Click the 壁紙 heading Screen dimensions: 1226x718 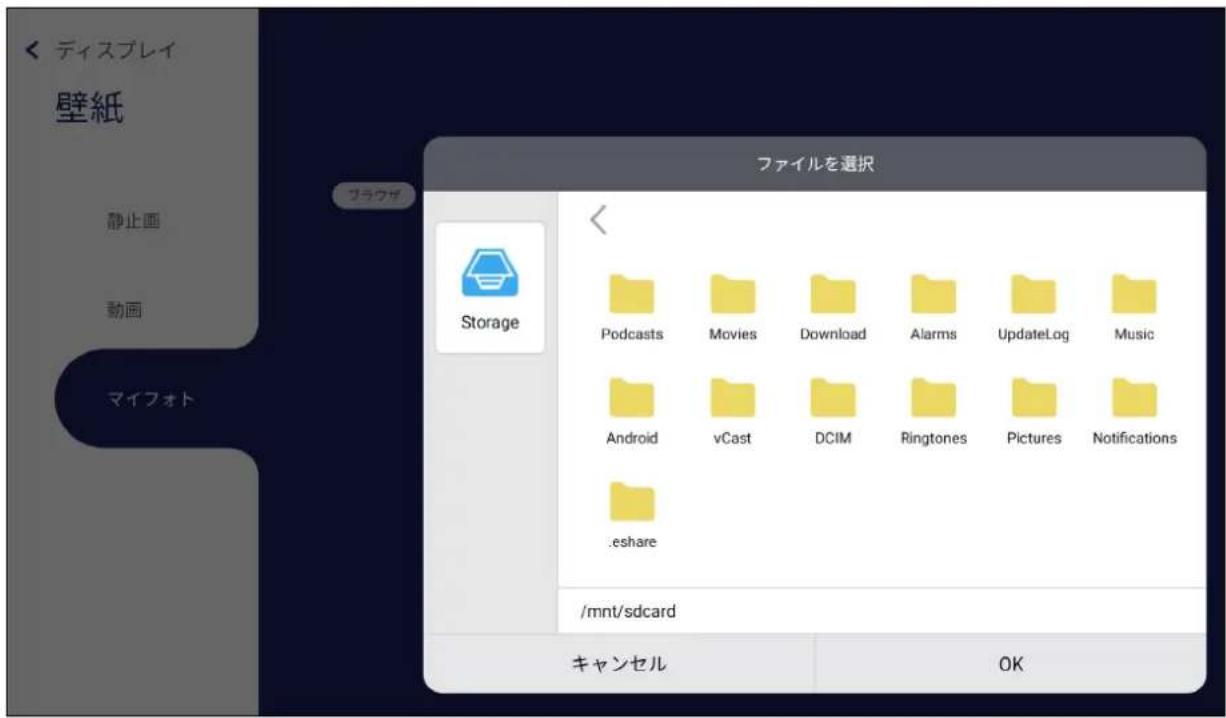tap(90, 108)
